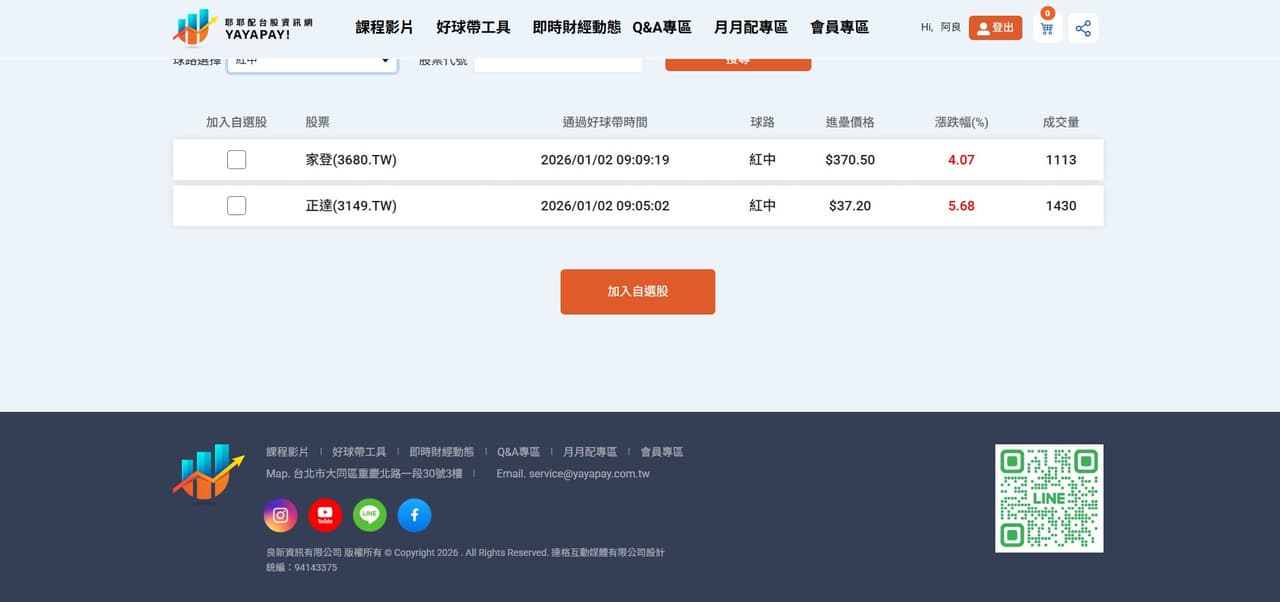Image resolution: width=1280 pixels, height=602 pixels.
Task: Open 月月配專區 in the top menu
Action: point(751,27)
